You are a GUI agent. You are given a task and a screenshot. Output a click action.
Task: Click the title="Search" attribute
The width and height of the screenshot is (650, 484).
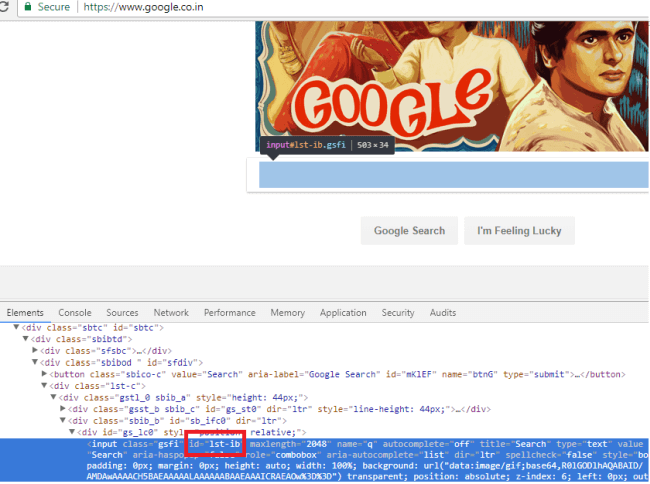click(513, 444)
